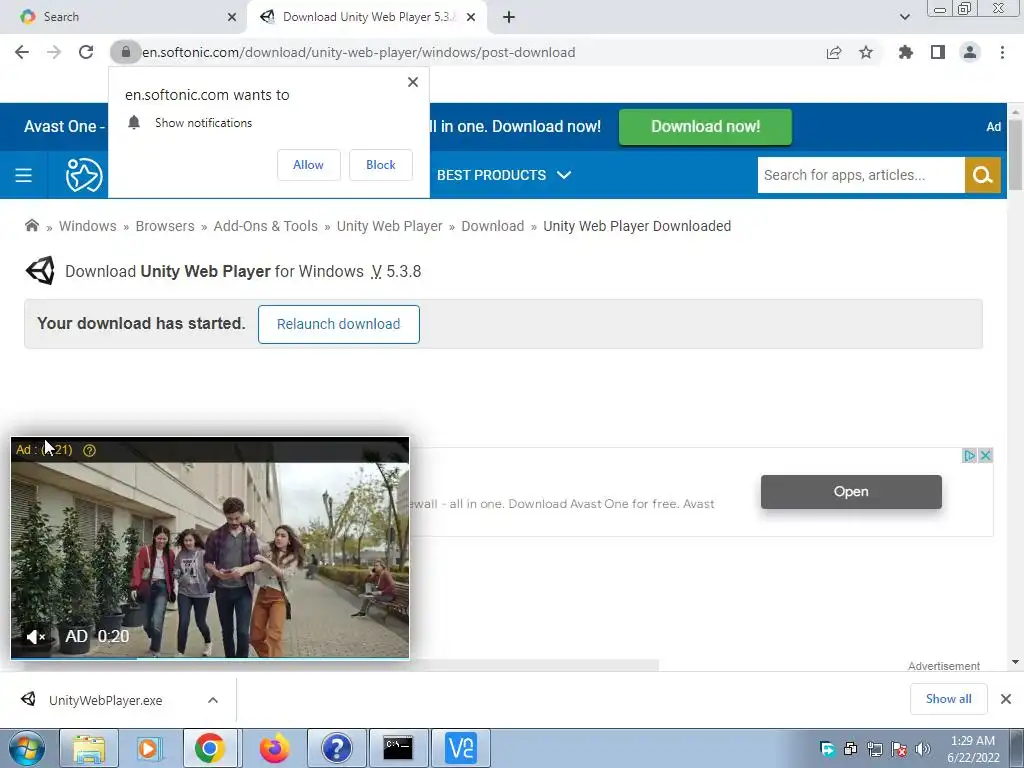
Task: Open the Download breadcrumb link
Action: point(492,226)
